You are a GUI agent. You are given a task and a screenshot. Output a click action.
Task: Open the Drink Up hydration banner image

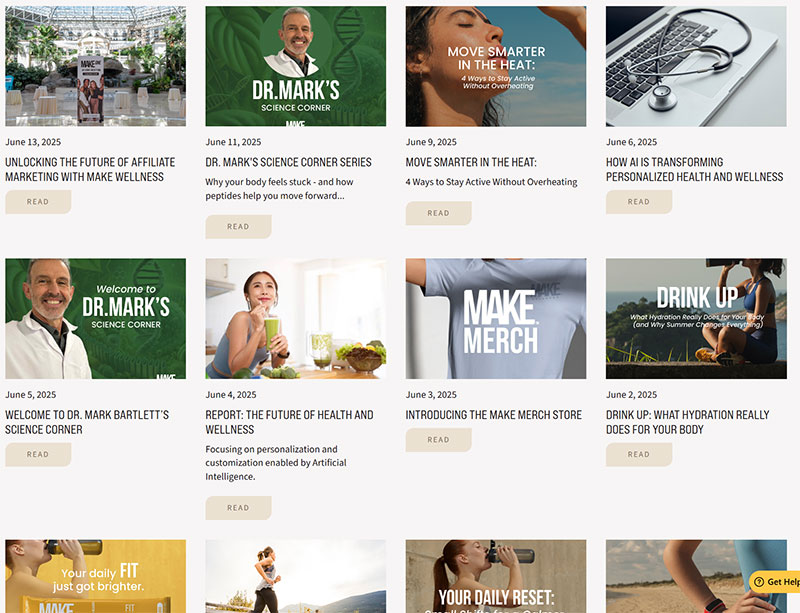tap(696, 318)
